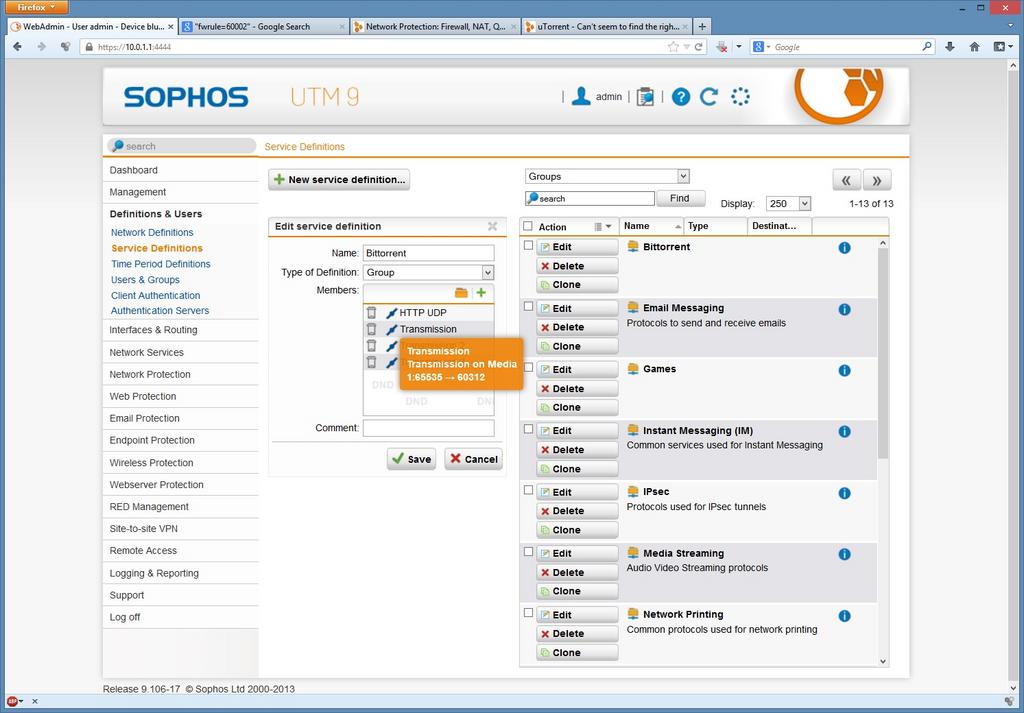The width and height of the screenshot is (1024, 713).
Task: Click the browser back arrow
Action: pyautogui.click(x=18, y=46)
